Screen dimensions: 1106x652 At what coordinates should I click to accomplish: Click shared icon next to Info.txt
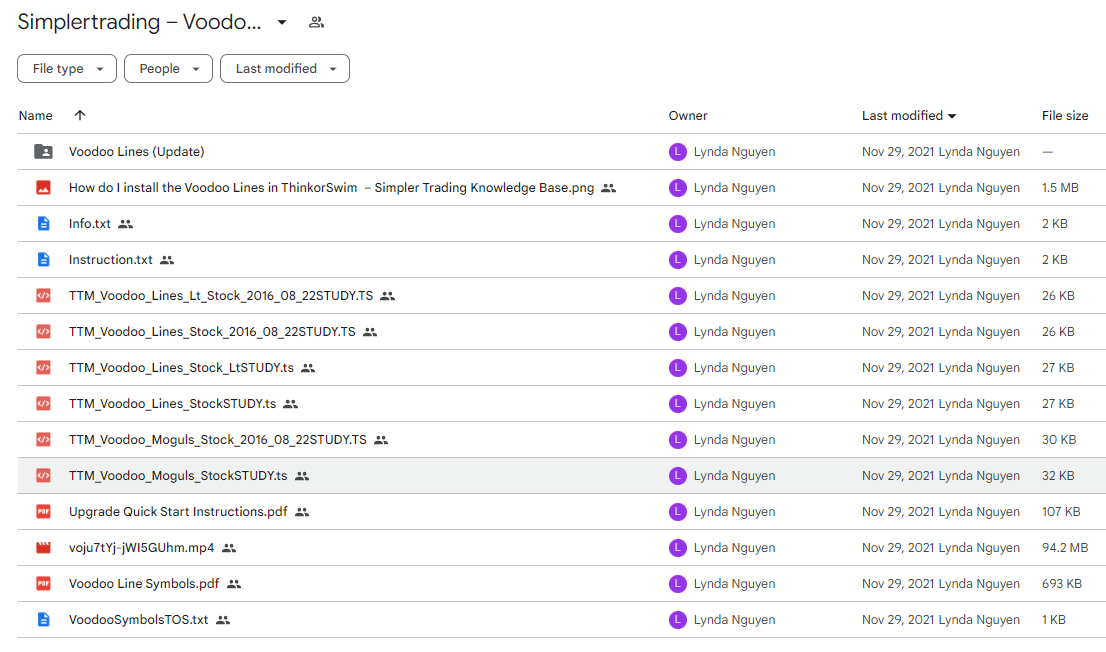click(126, 224)
